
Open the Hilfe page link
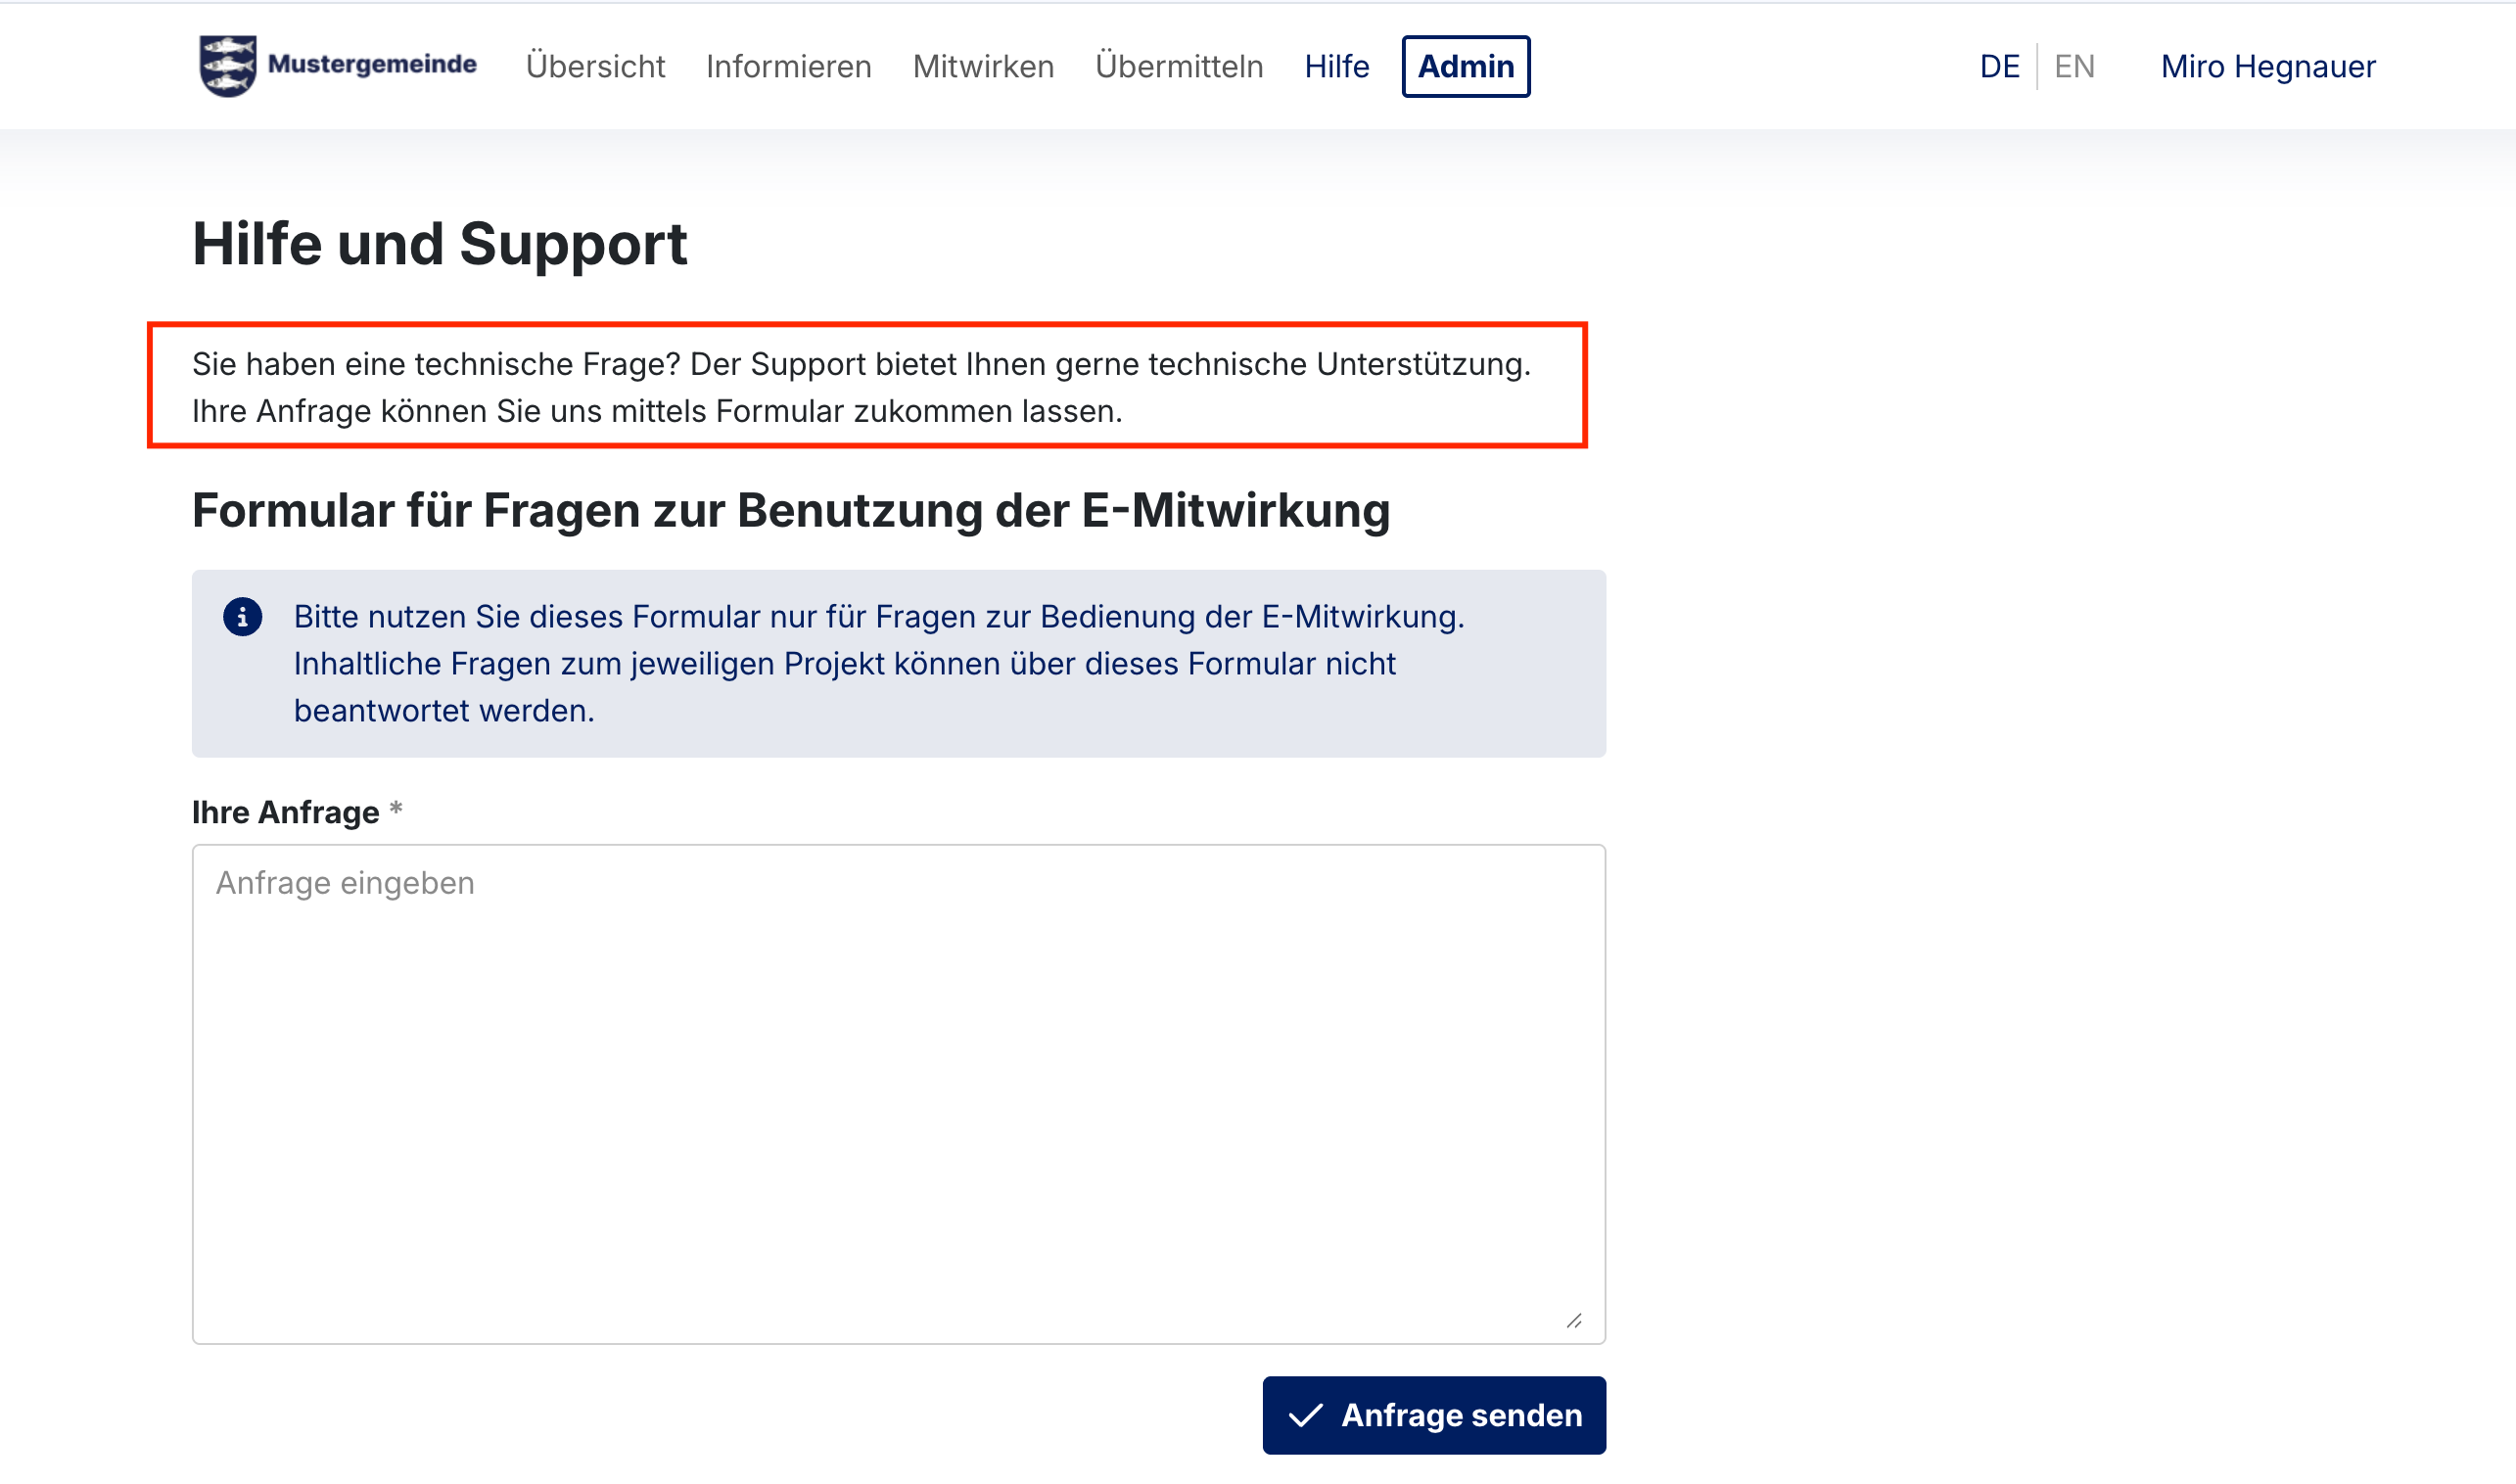pyautogui.click(x=1336, y=66)
